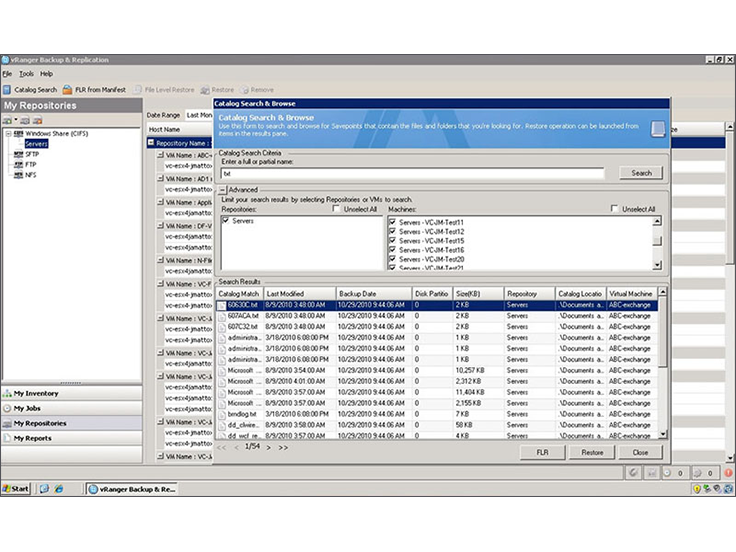Click the file icon of 60630C.txt row
The height and width of the screenshot is (552, 736).
(x=222, y=306)
